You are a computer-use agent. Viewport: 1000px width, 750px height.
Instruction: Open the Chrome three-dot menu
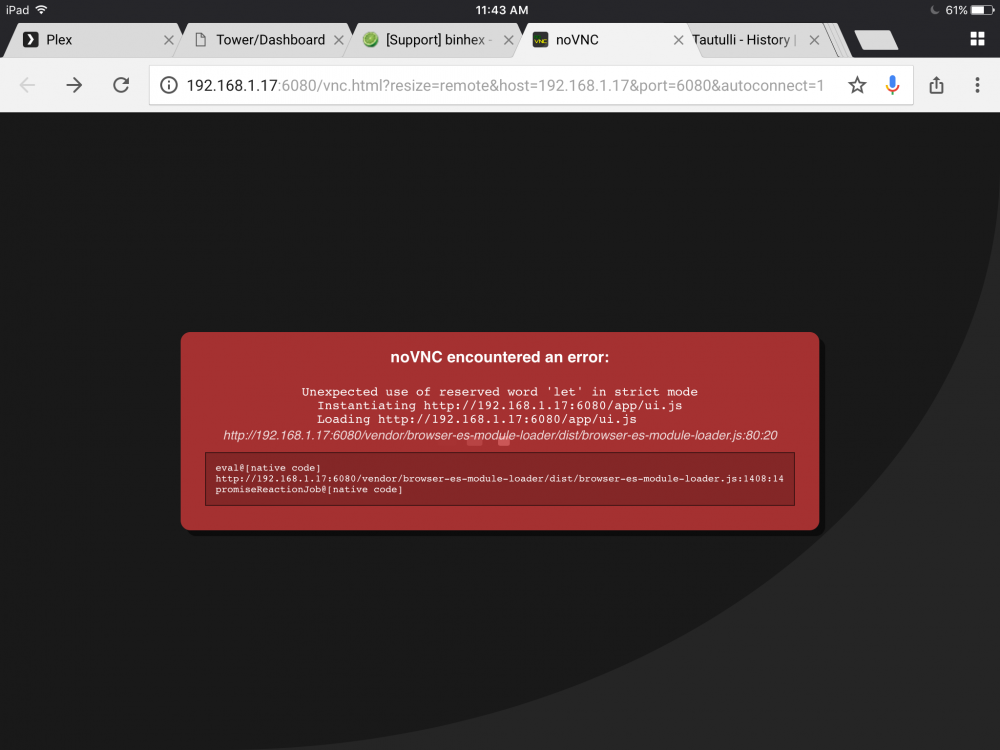[x=977, y=85]
